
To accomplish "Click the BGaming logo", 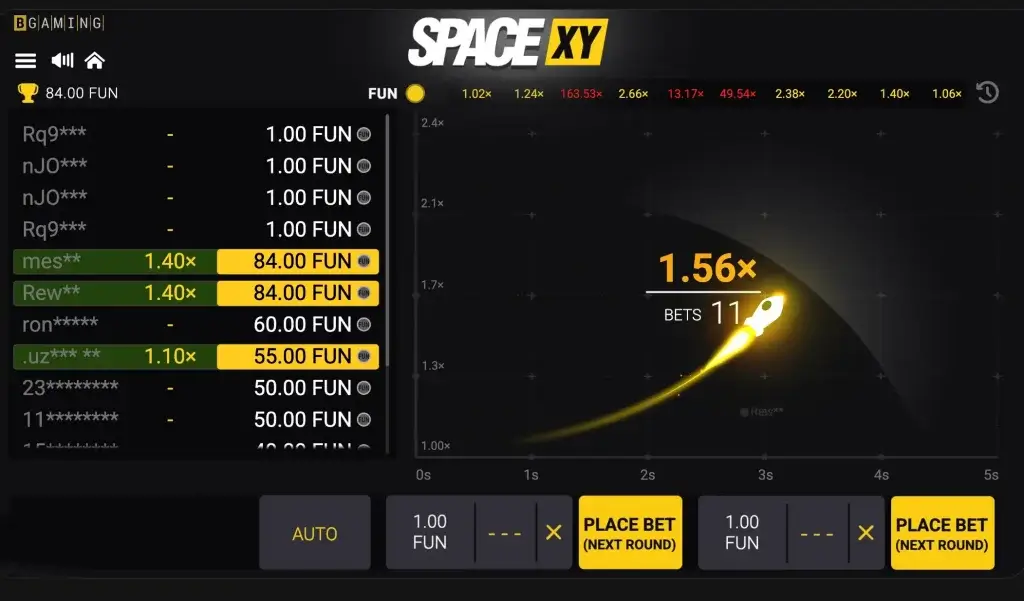I will [x=59, y=24].
